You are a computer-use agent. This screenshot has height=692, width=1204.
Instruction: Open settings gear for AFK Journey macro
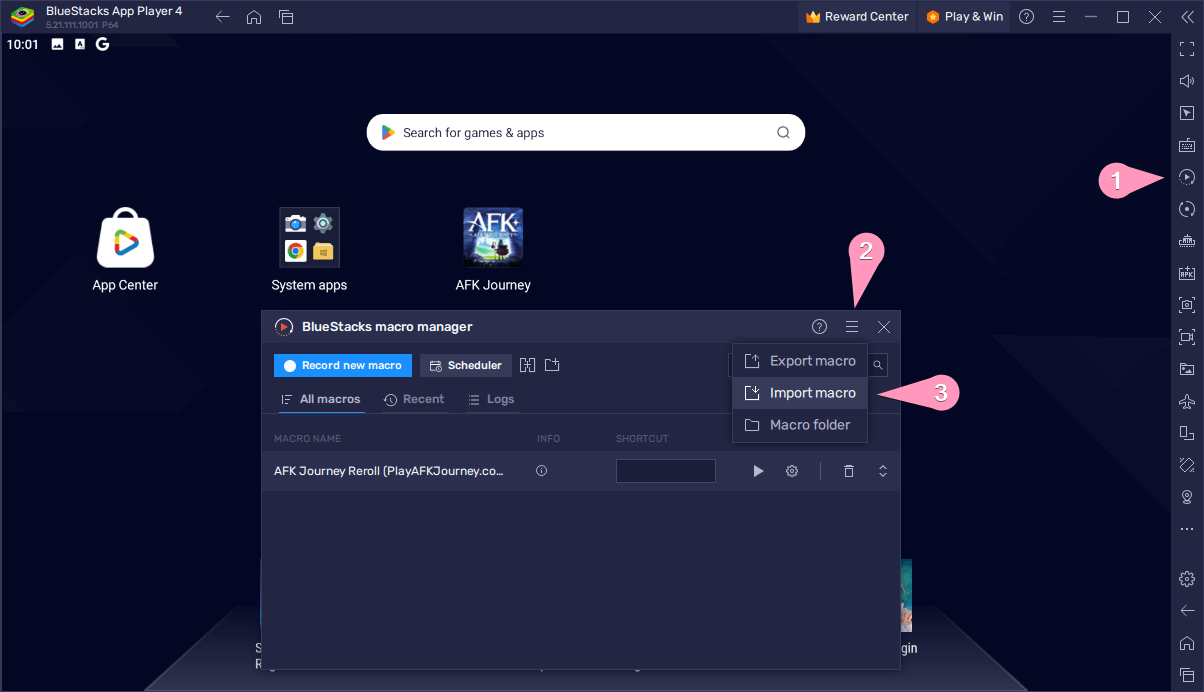[x=792, y=471]
